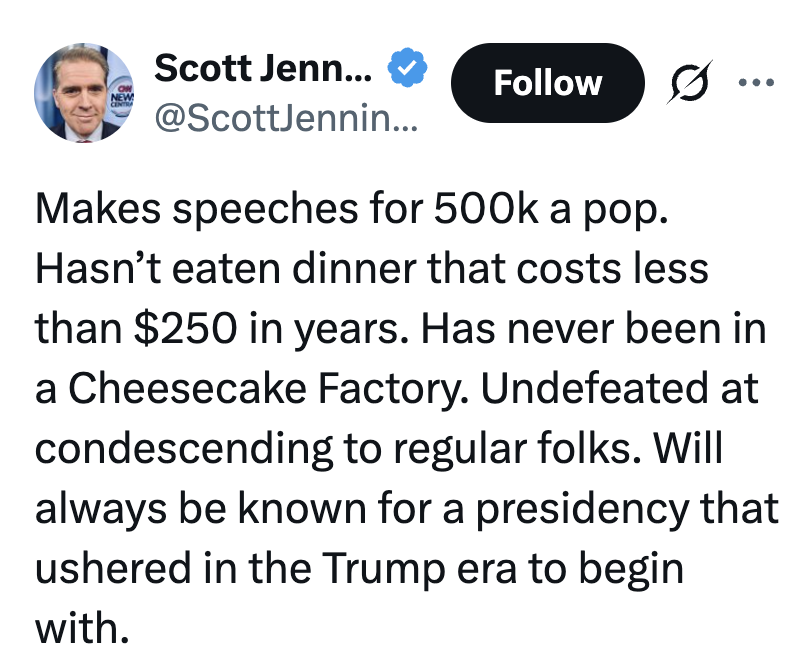Click the word 'ushered' in the tweet
This screenshot has width=802, height=664.
113,567
